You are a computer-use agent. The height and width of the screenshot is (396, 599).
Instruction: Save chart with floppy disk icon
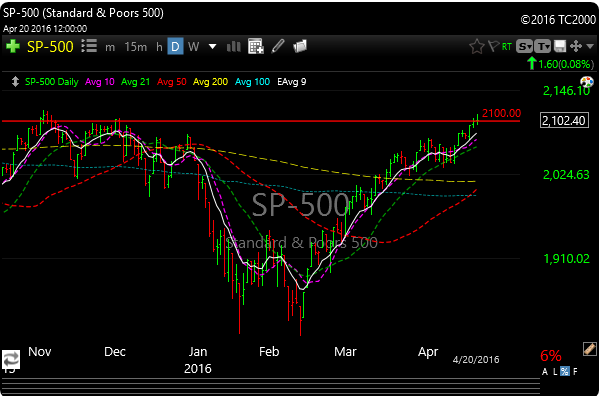point(560,46)
